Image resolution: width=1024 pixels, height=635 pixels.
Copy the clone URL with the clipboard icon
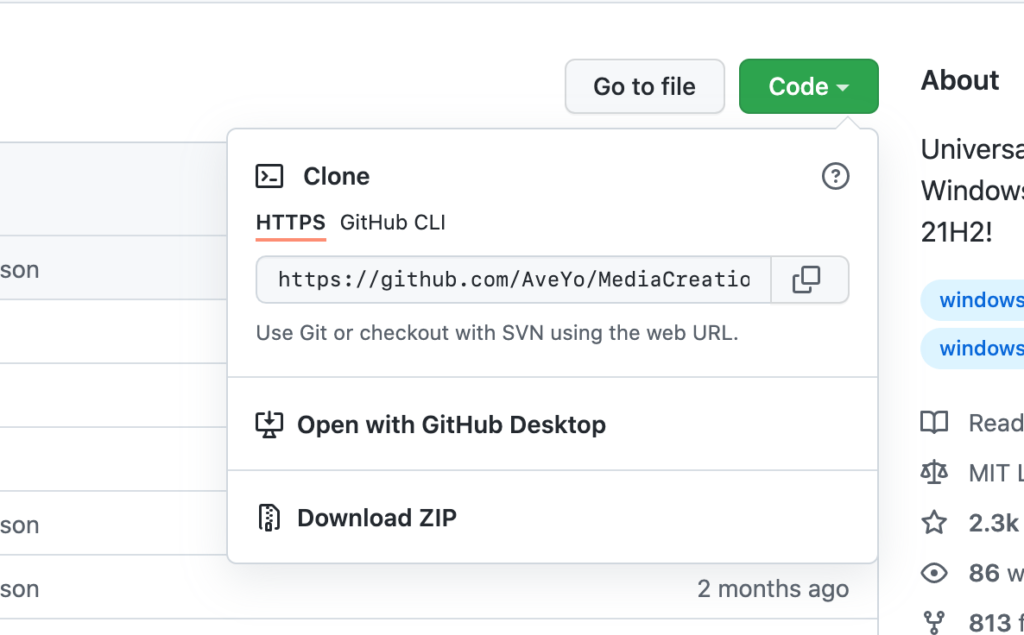(x=809, y=280)
